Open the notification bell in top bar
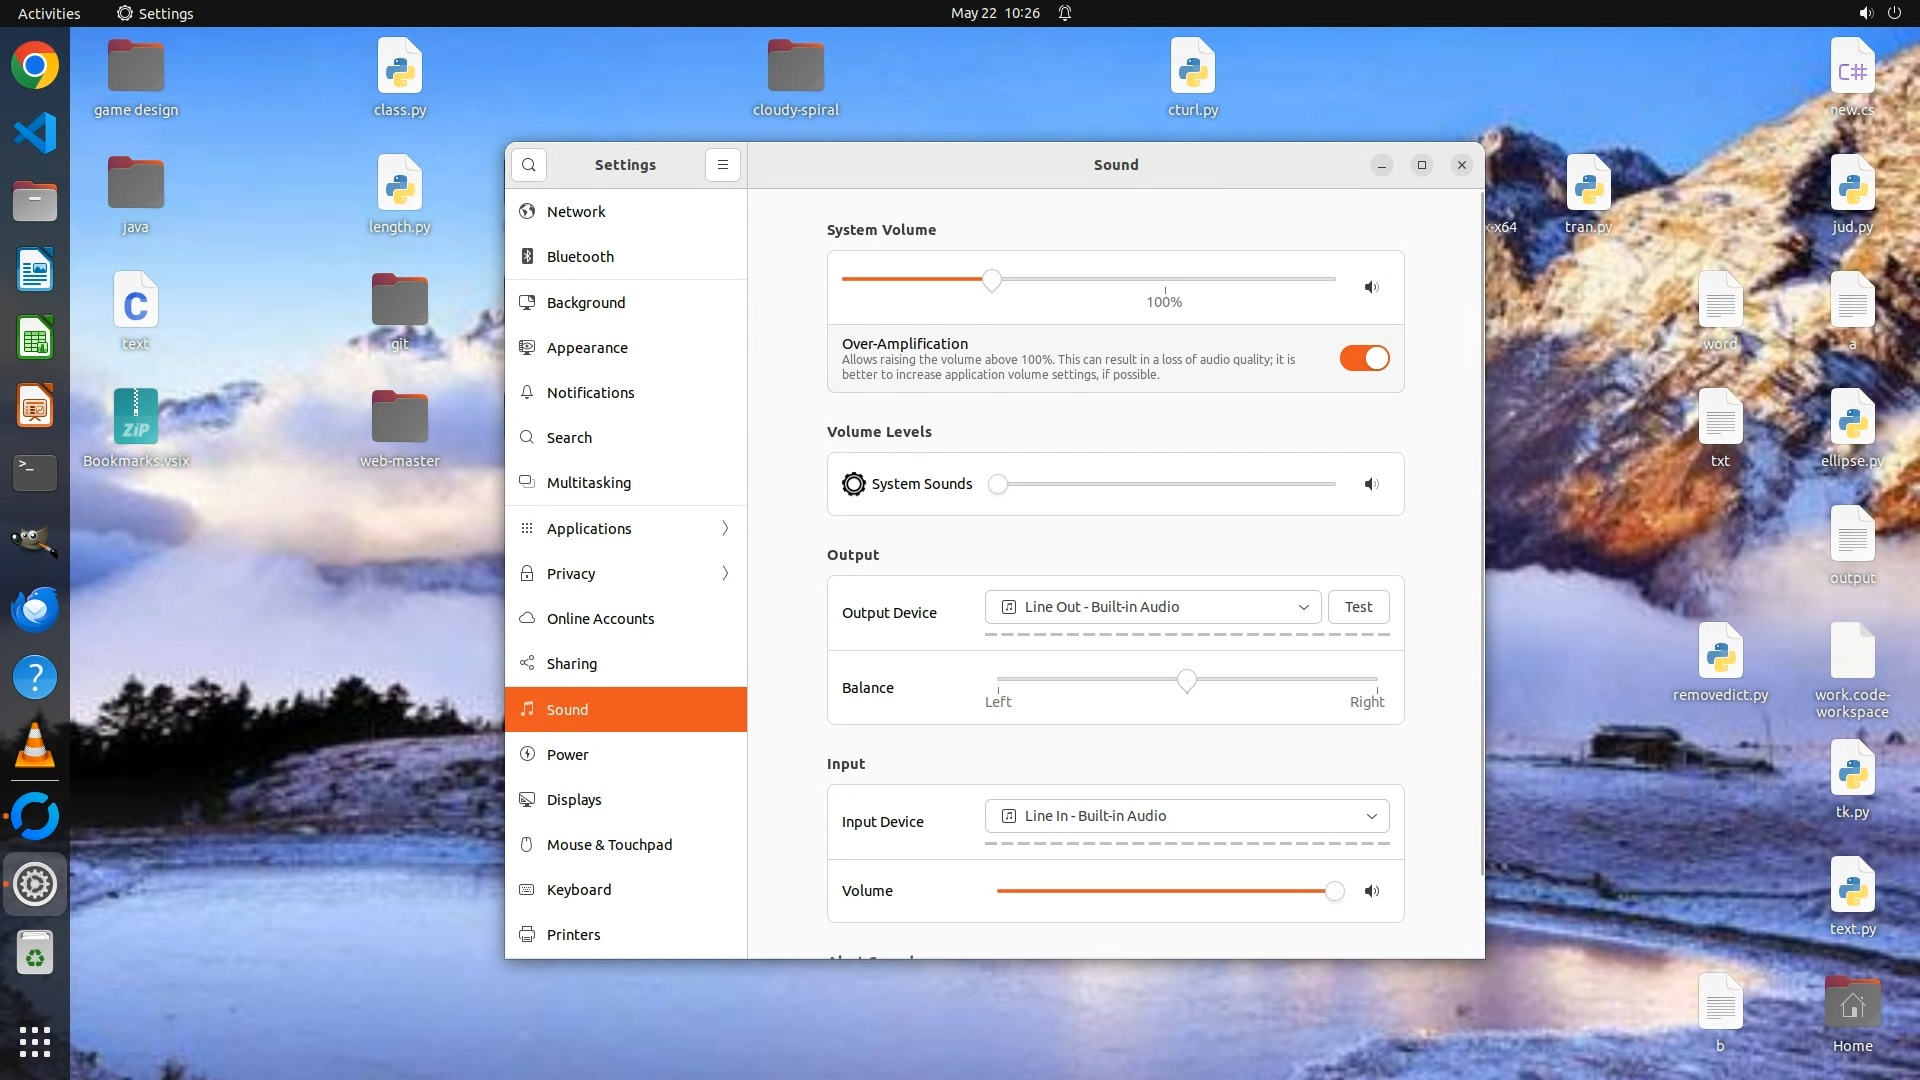 [1065, 13]
